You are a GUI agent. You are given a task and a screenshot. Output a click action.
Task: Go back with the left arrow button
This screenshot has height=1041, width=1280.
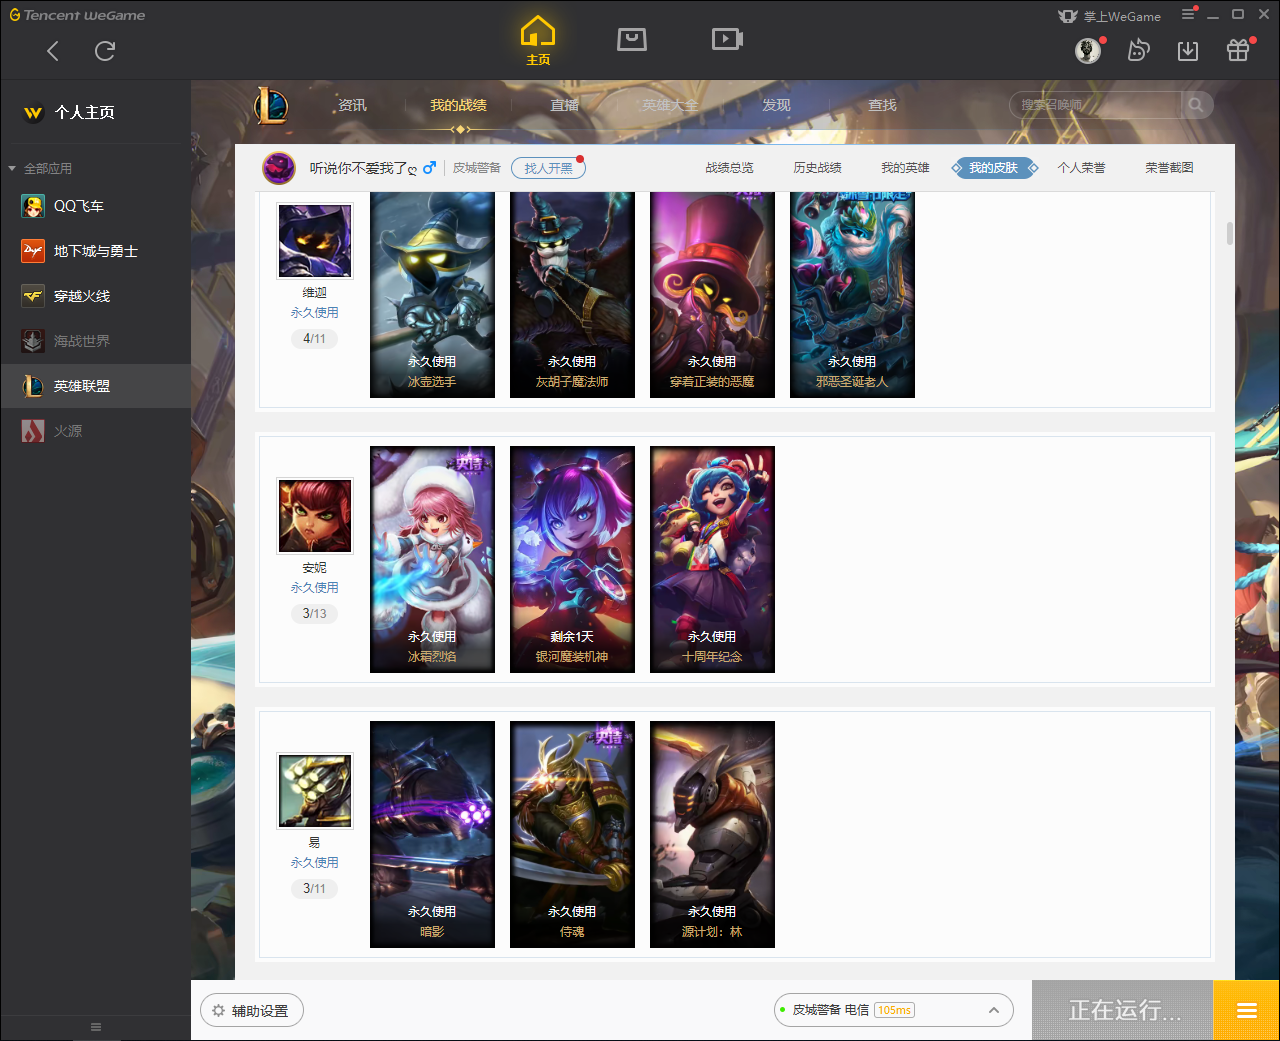pyautogui.click(x=53, y=51)
